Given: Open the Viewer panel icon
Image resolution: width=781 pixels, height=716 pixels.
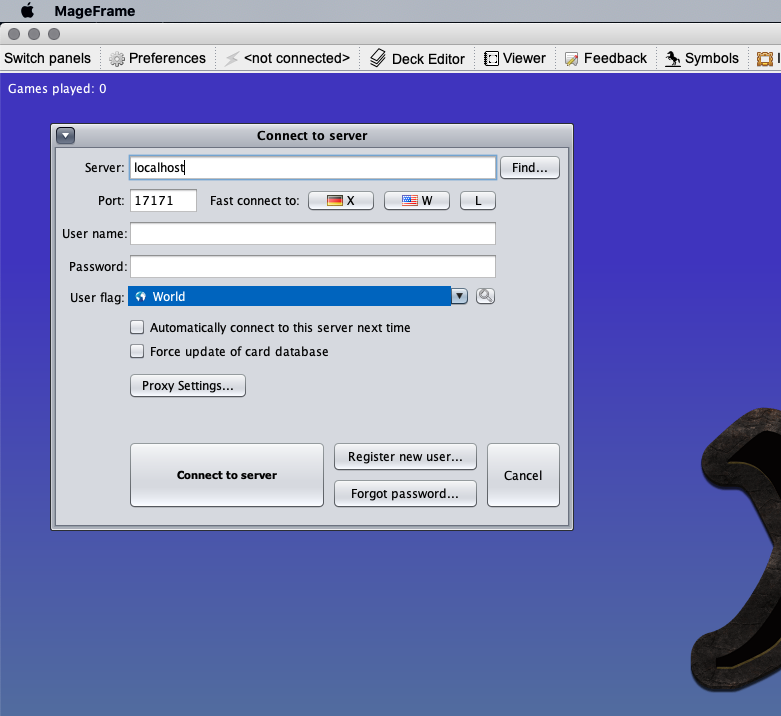Looking at the screenshot, I should click(x=491, y=59).
